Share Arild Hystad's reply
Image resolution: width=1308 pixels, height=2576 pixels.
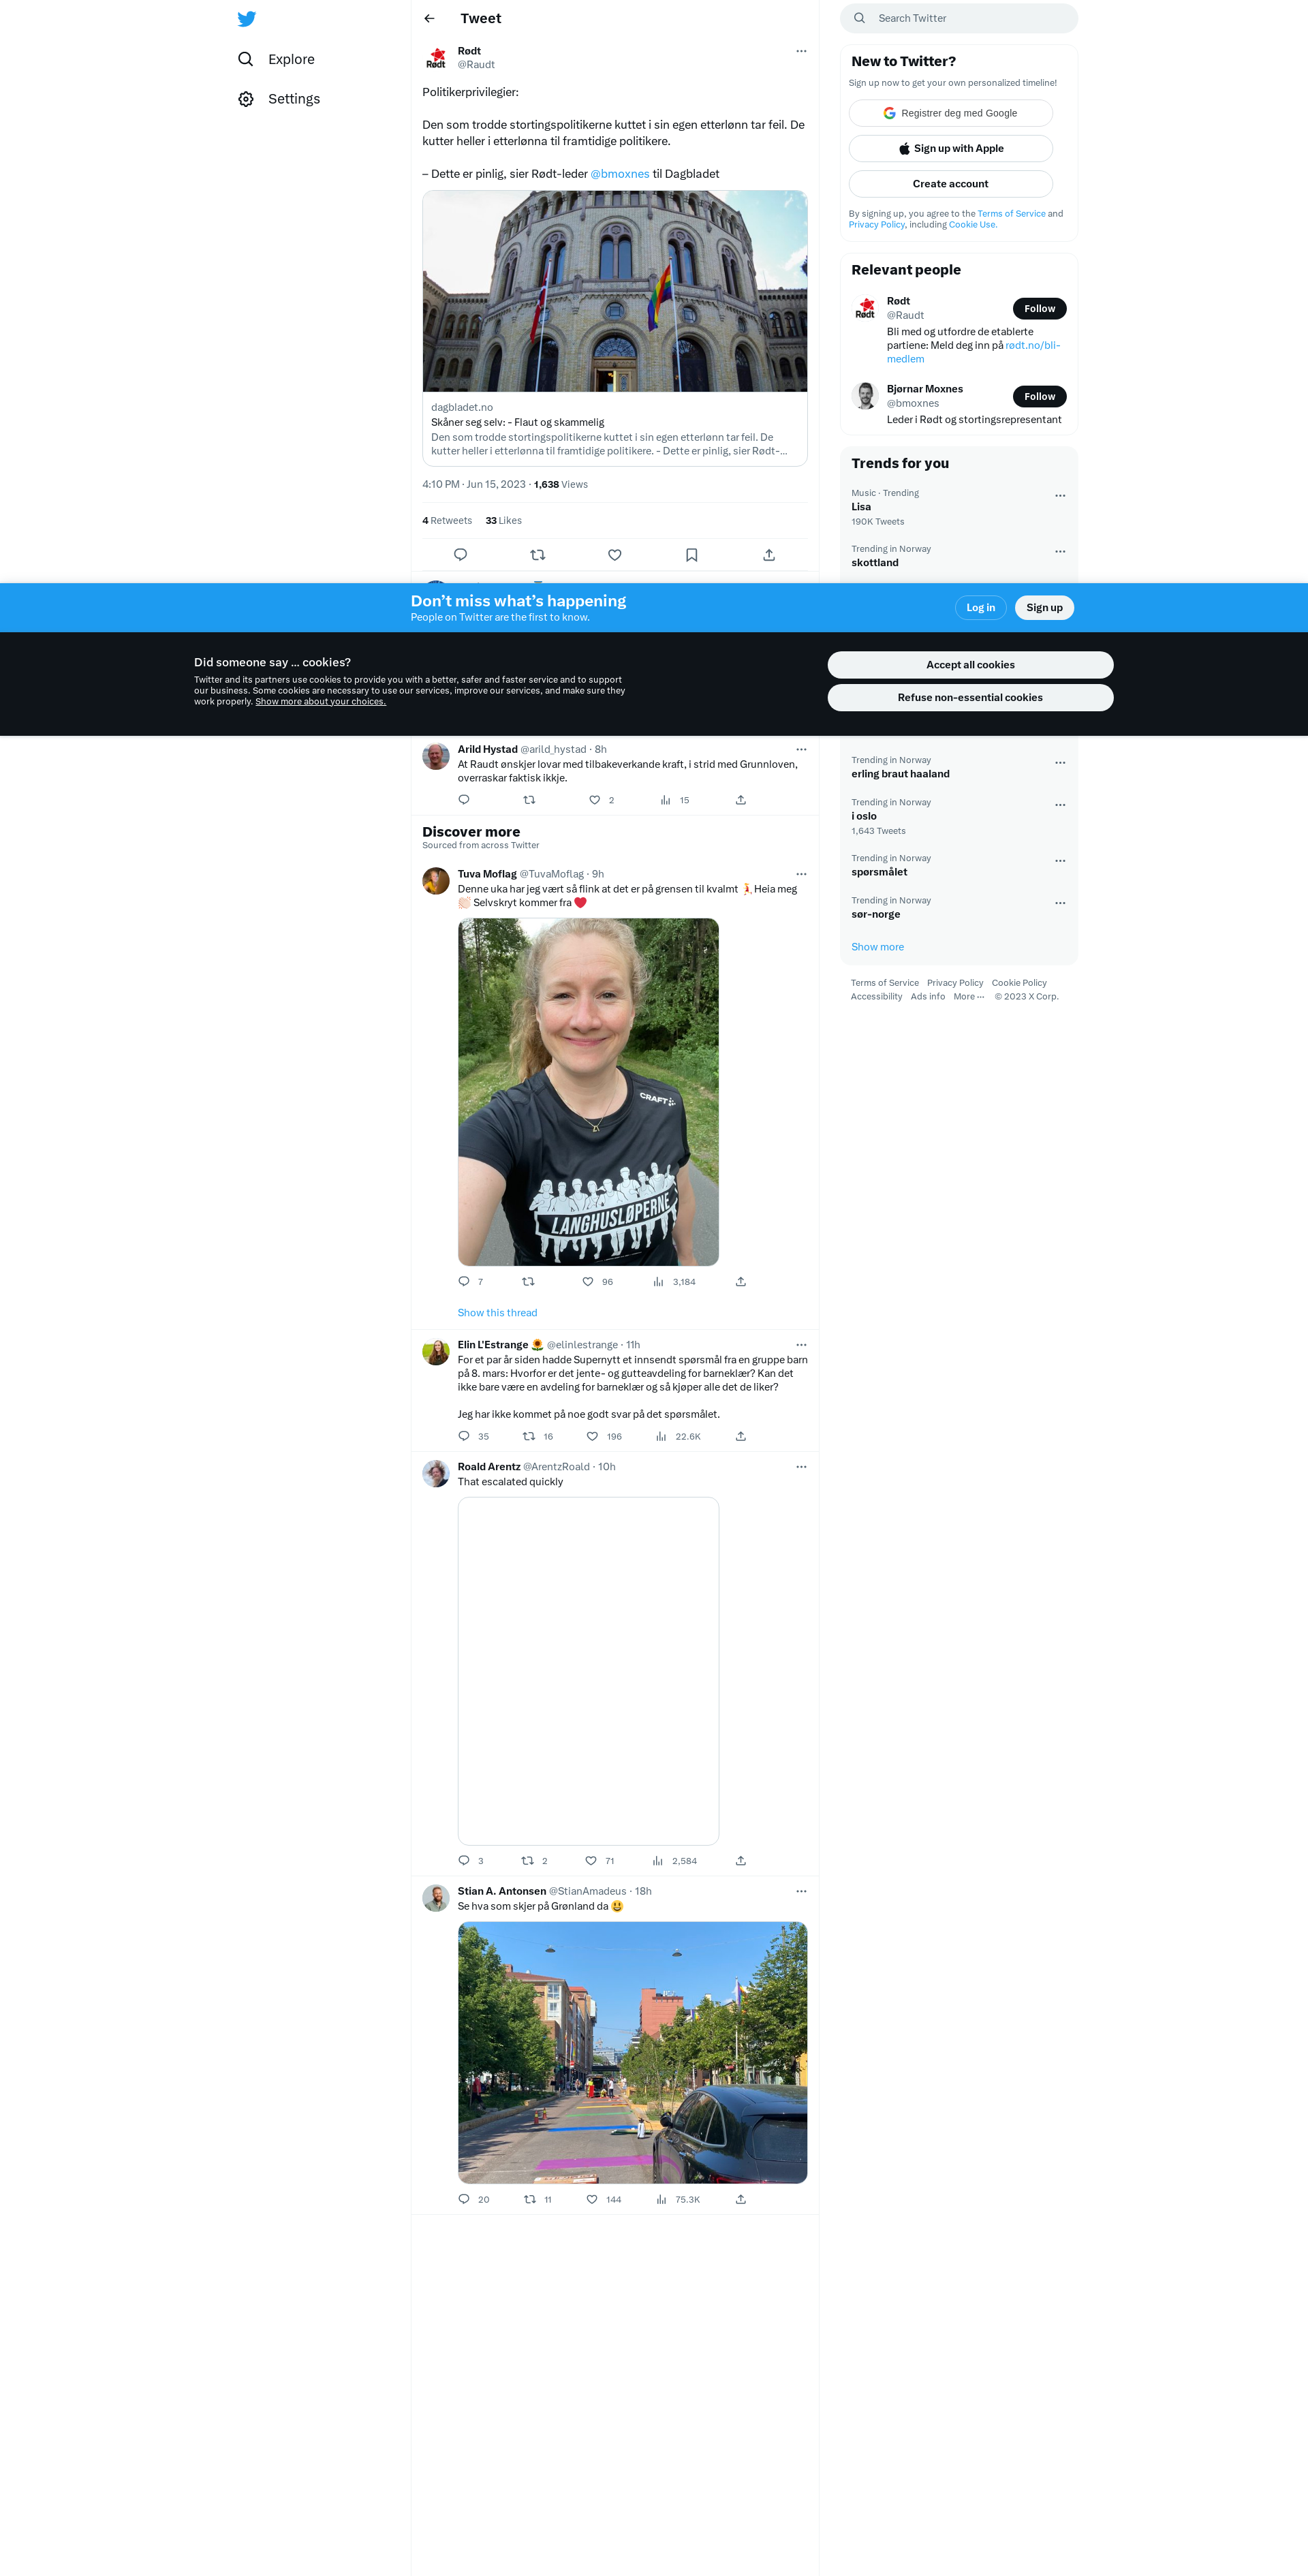pyautogui.click(x=741, y=800)
